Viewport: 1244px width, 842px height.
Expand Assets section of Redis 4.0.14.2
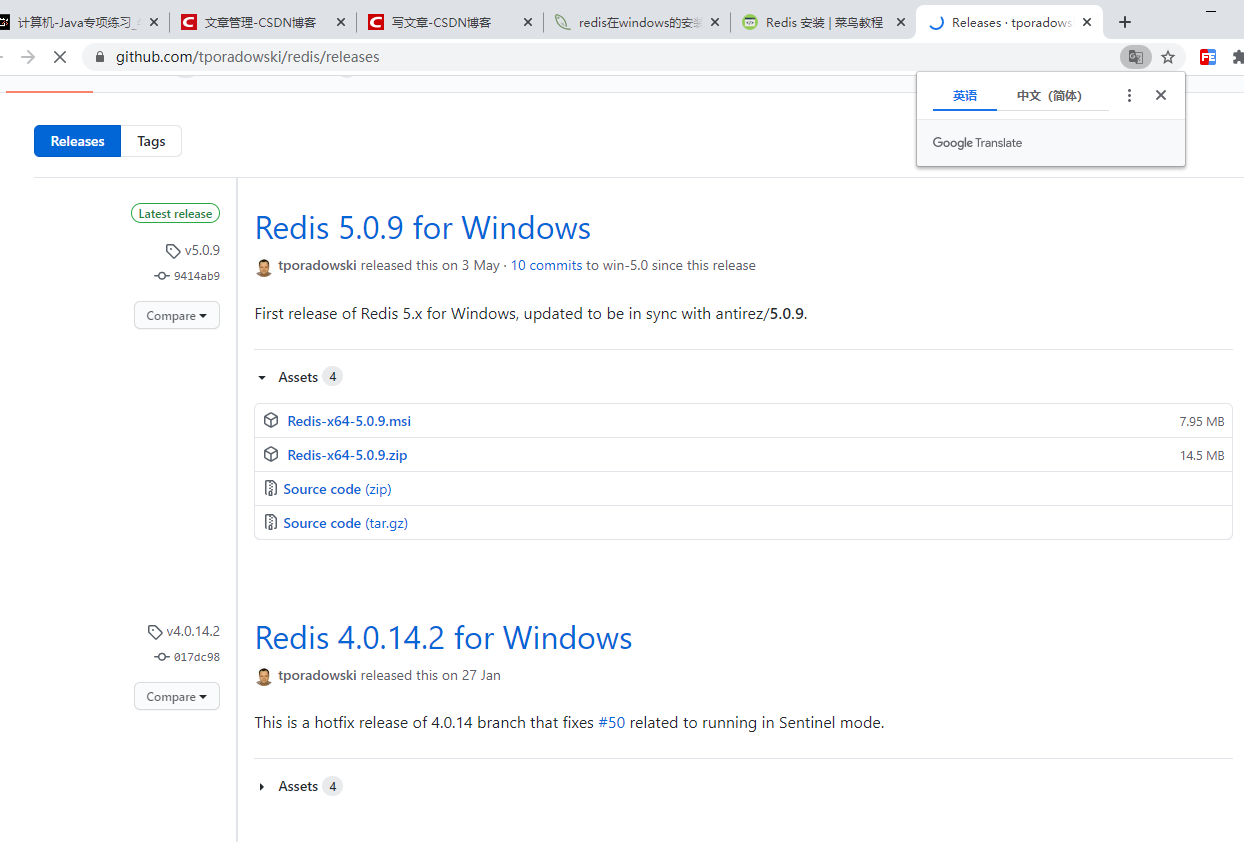tap(299, 786)
